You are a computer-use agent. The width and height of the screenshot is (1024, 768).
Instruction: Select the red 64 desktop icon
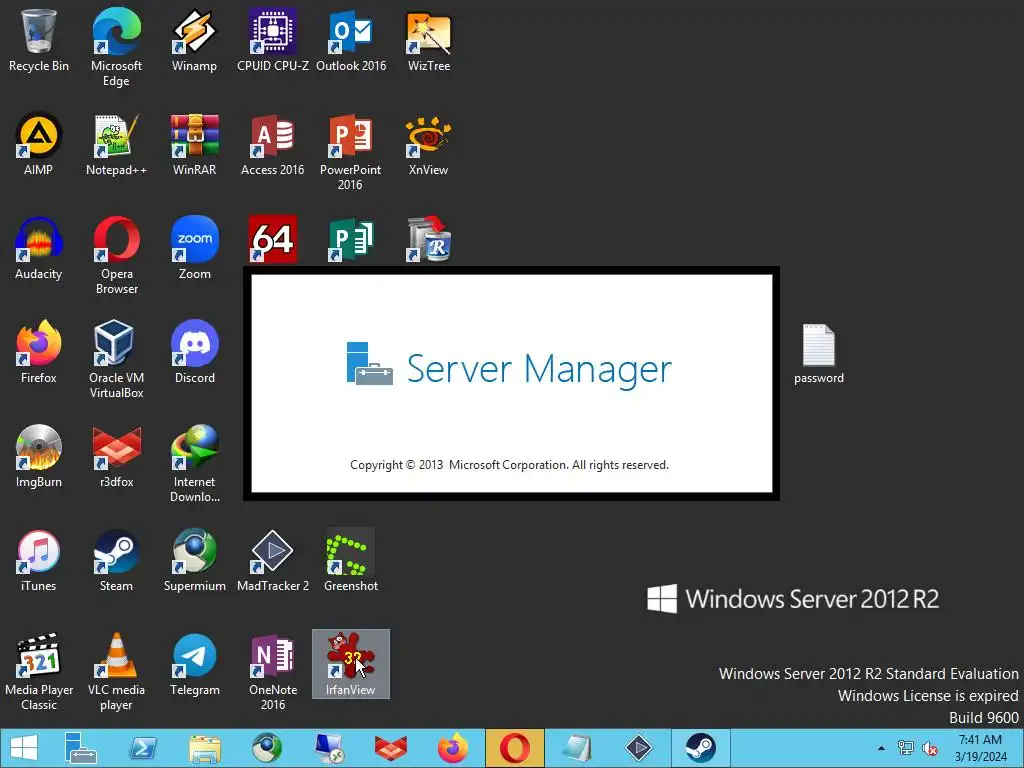[x=272, y=239]
